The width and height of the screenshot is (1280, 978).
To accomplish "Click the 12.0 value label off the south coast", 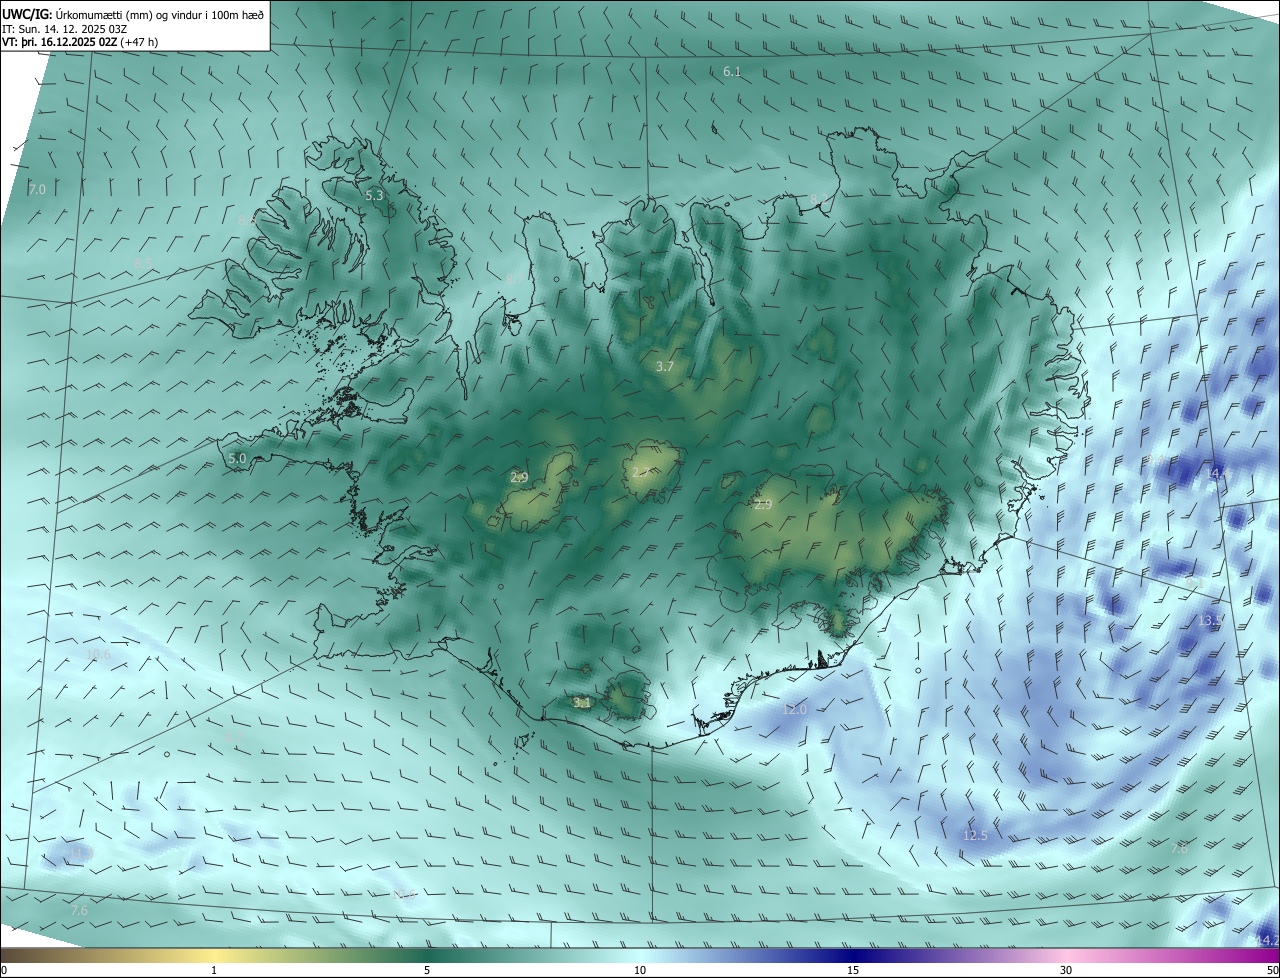I will 794,709.
